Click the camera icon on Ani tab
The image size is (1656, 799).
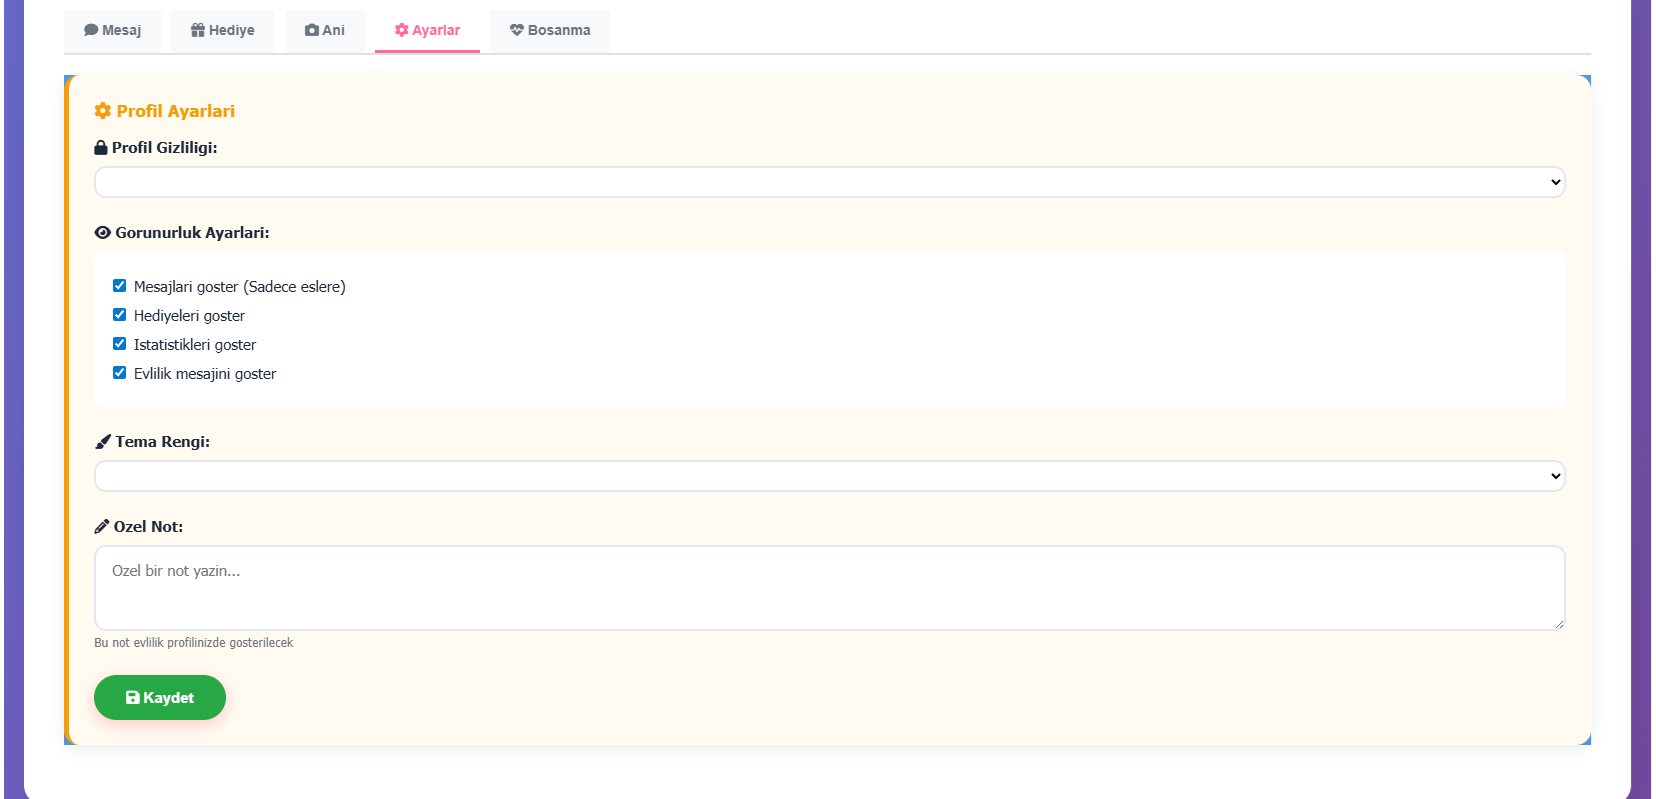(312, 30)
